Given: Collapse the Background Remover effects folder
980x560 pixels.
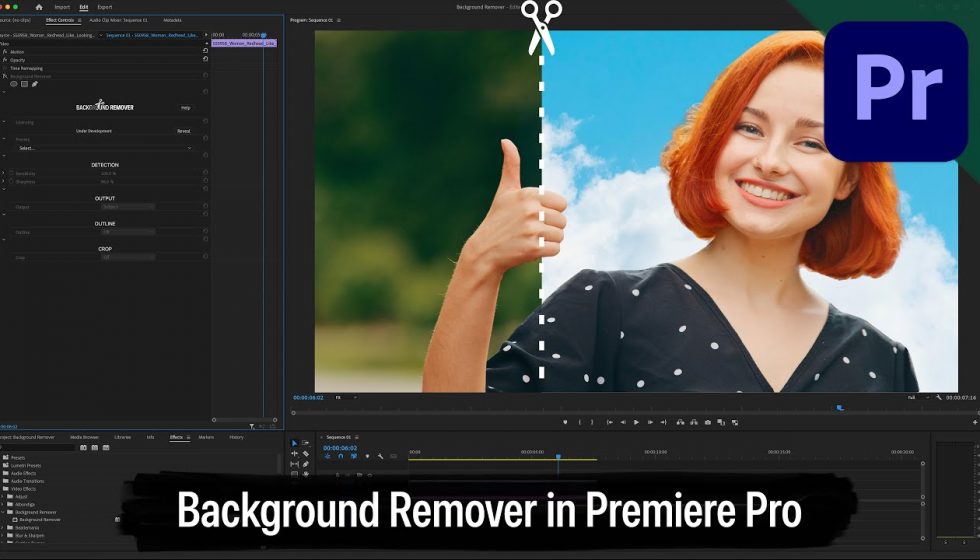Looking at the screenshot, I should tap(4, 512).
